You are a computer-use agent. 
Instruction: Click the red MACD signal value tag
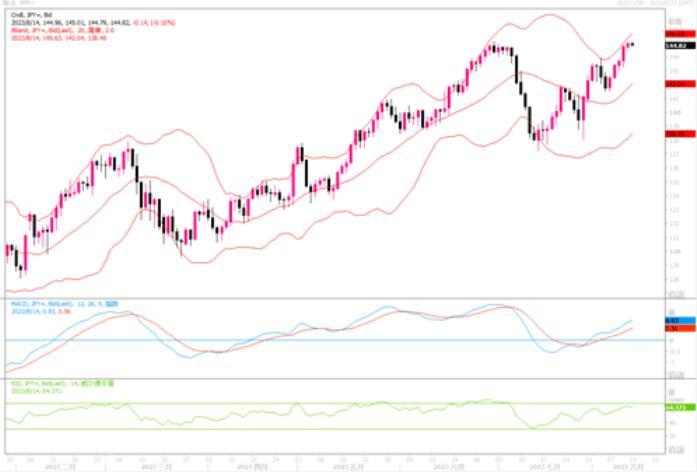(680, 328)
